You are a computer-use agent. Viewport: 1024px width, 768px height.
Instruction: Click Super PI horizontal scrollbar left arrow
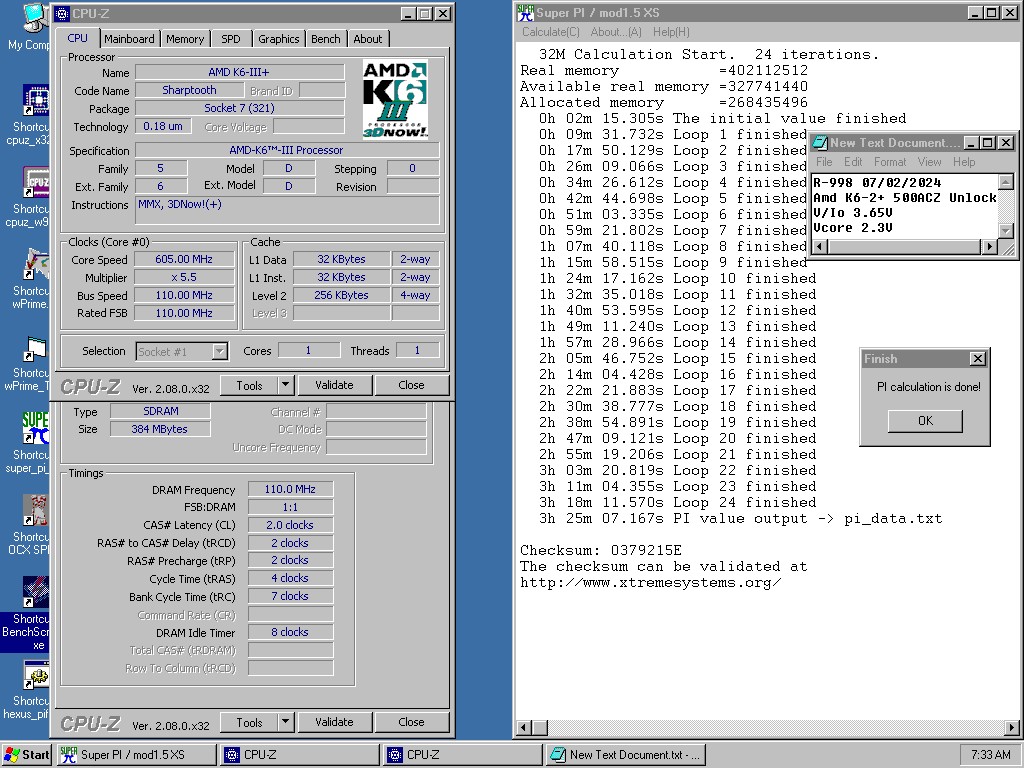(524, 727)
